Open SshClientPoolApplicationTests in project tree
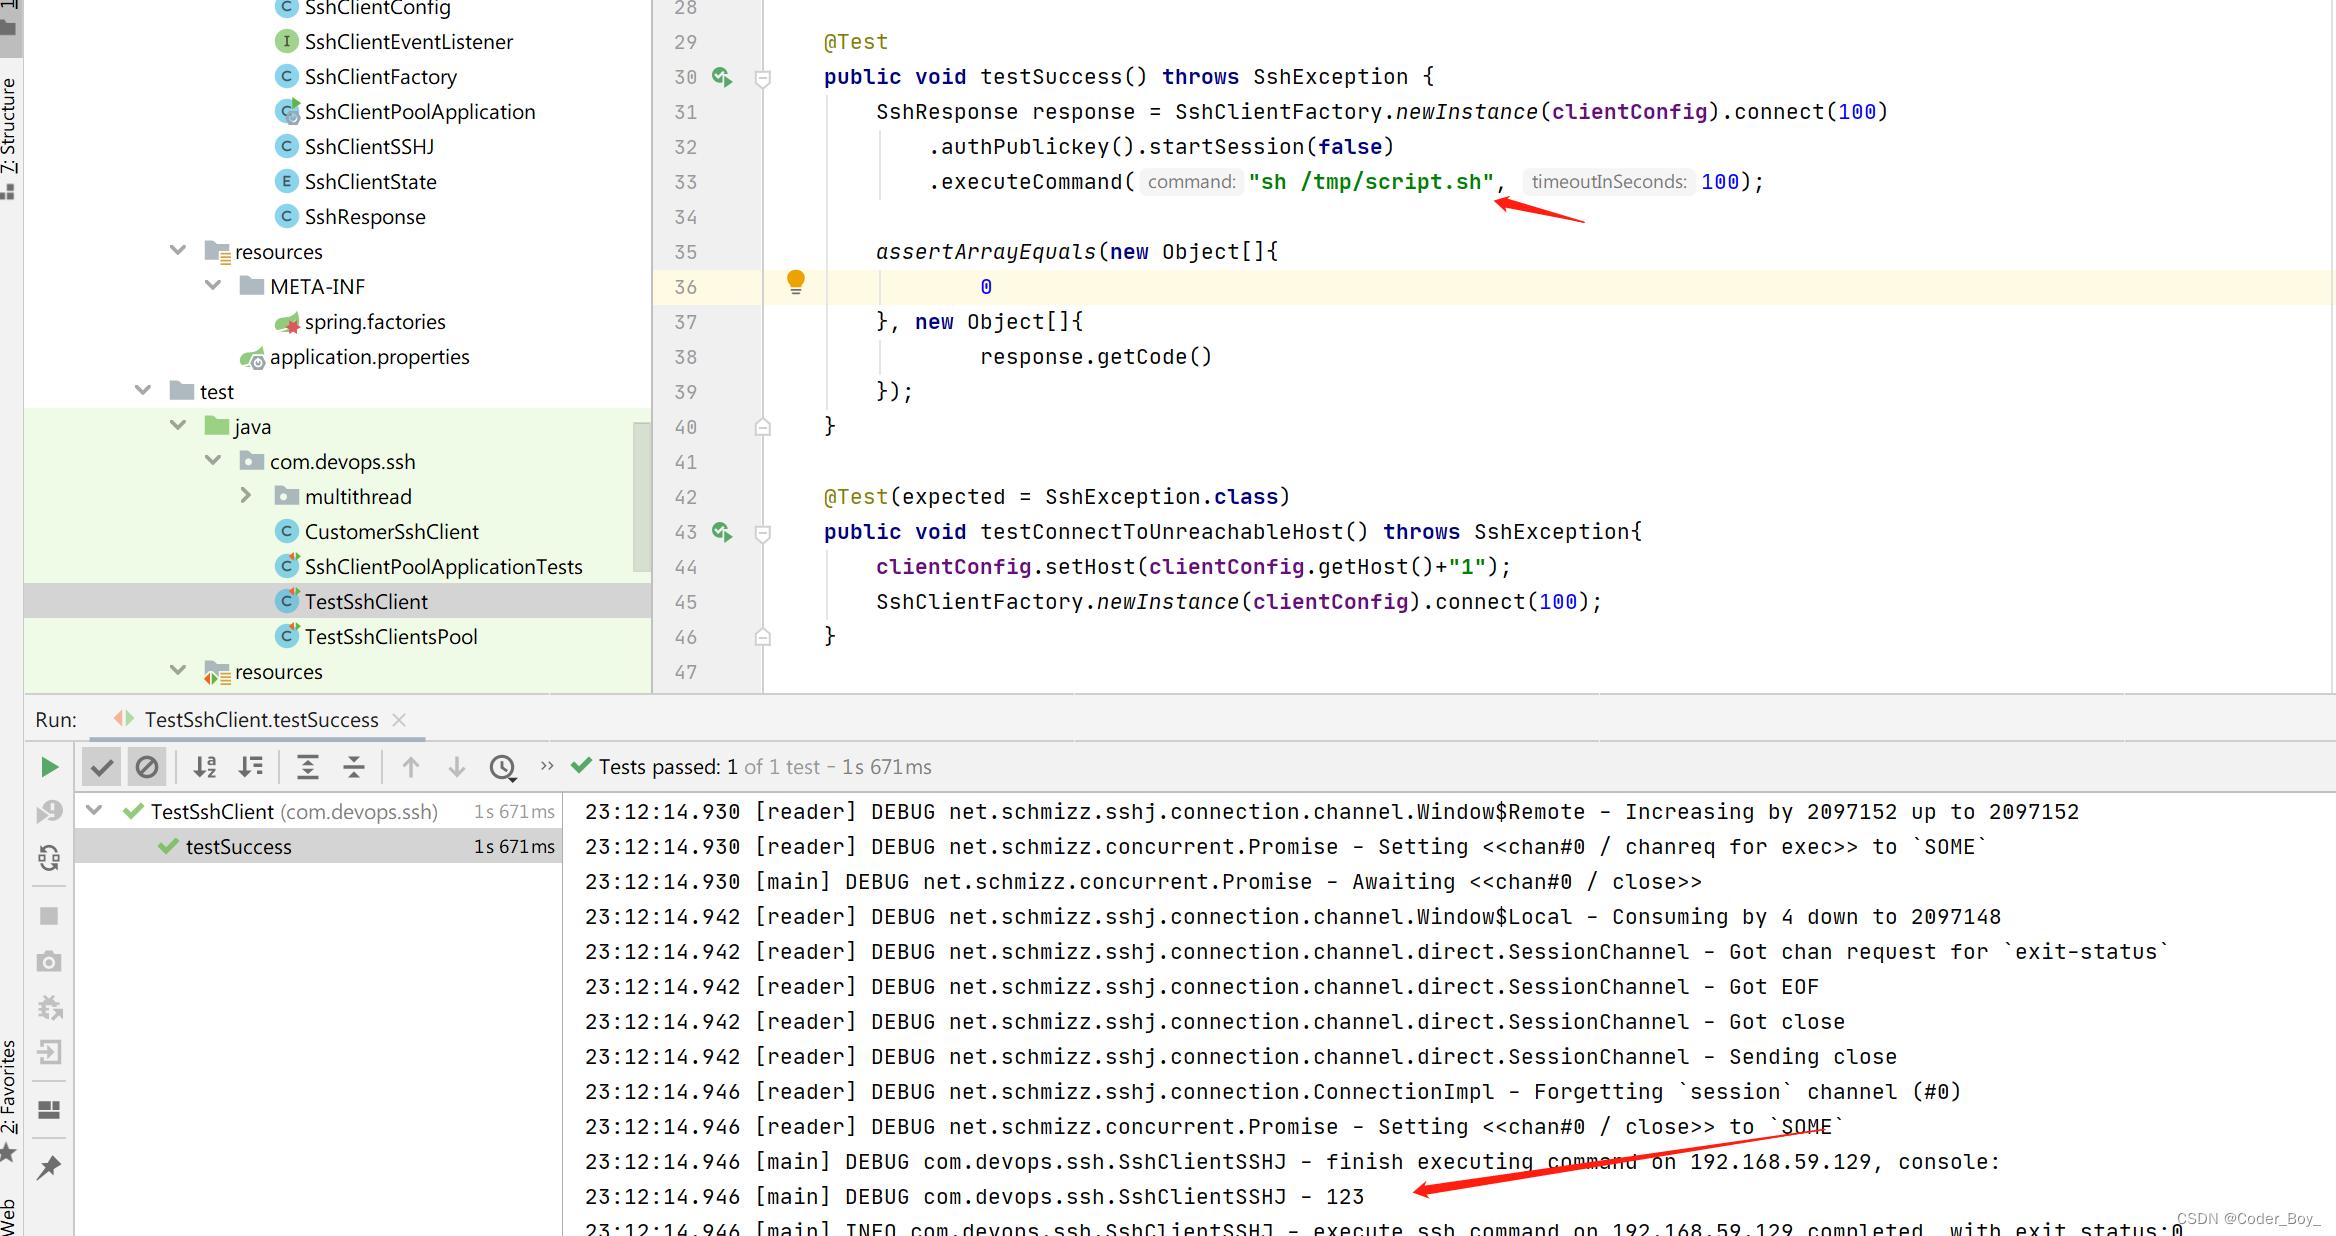The width and height of the screenshot is (2336, 1236). (443, 567)
